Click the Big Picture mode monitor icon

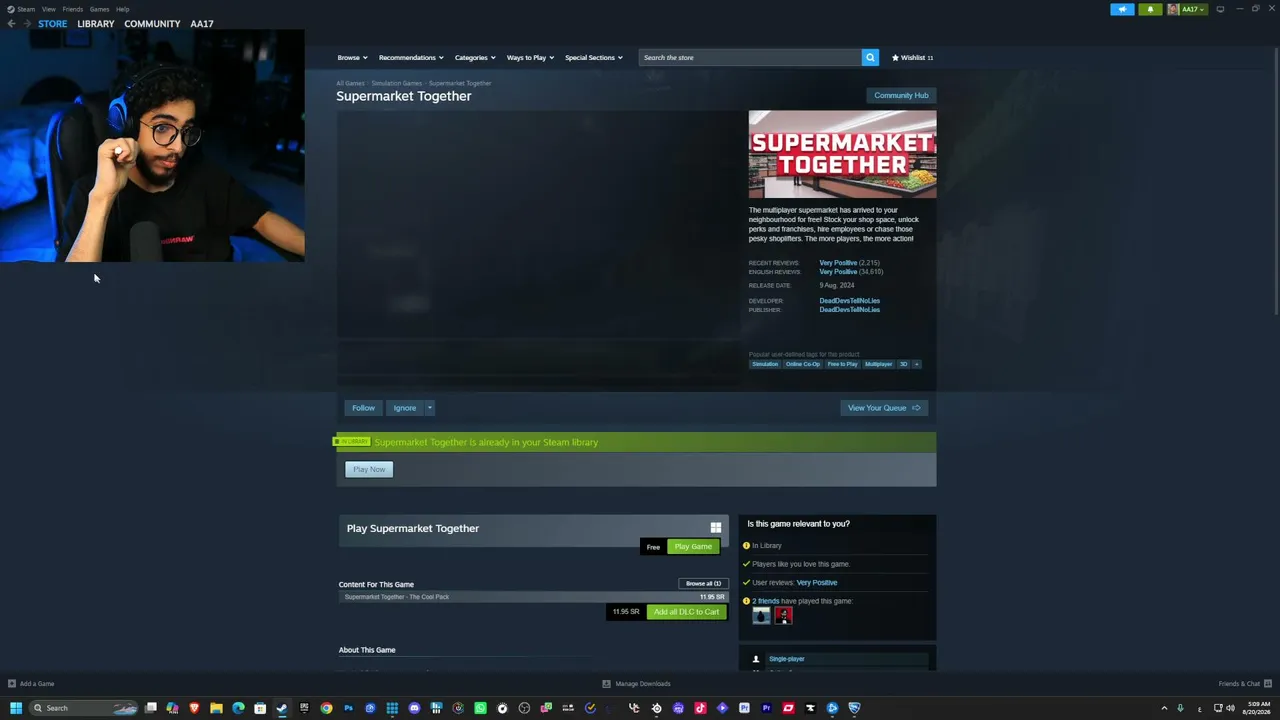coord(1220,9)
